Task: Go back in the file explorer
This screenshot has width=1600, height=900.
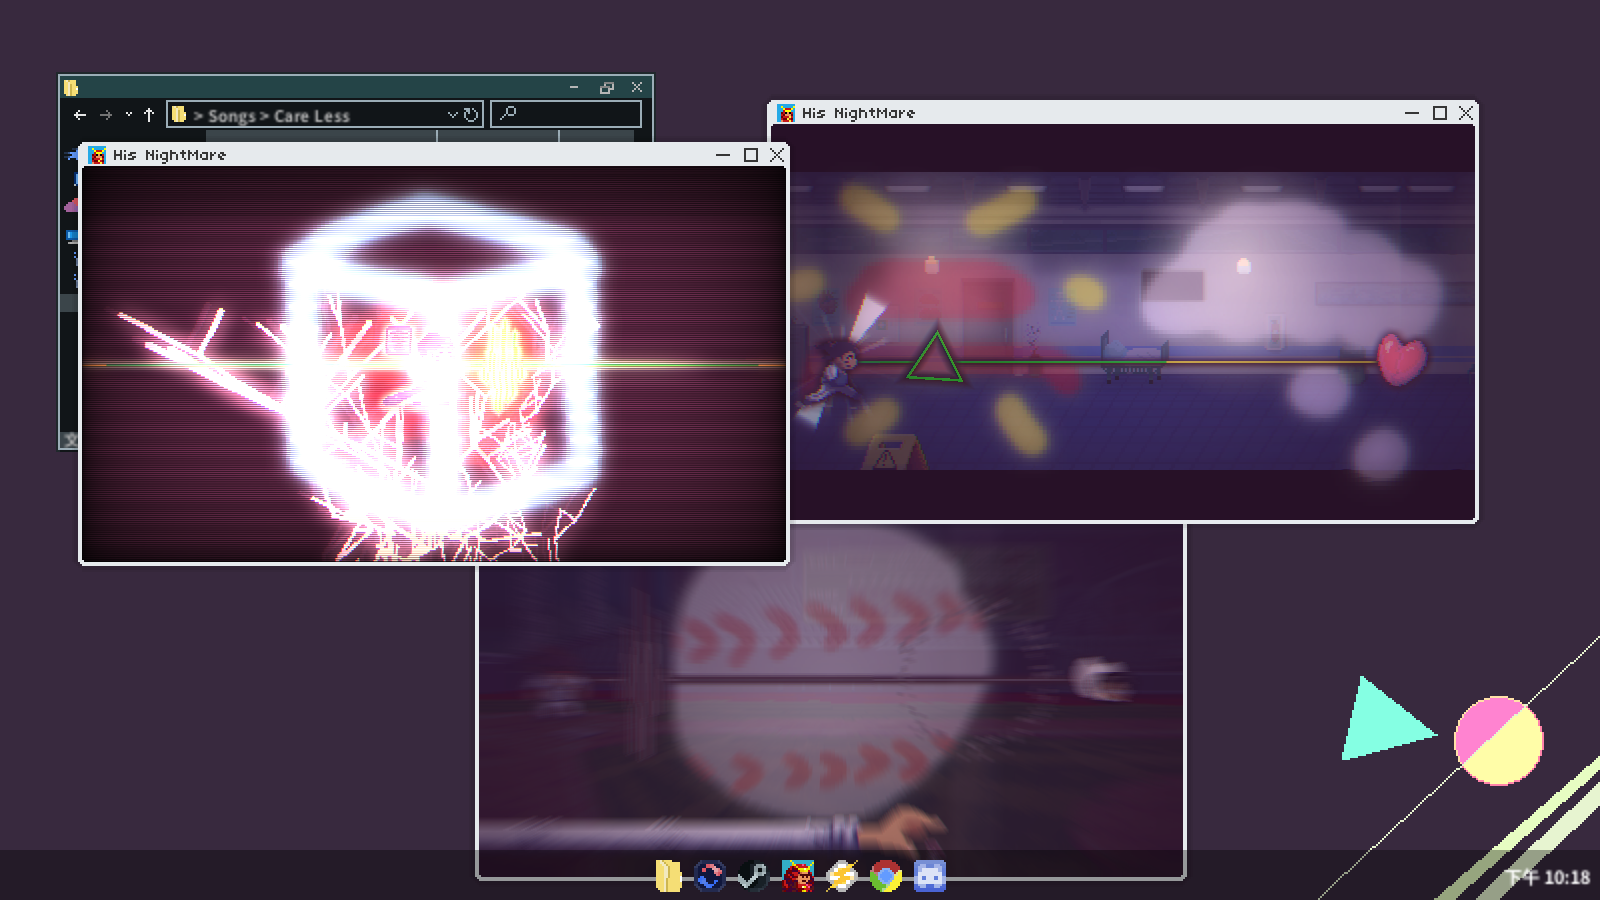Action: tap(80, 115)
